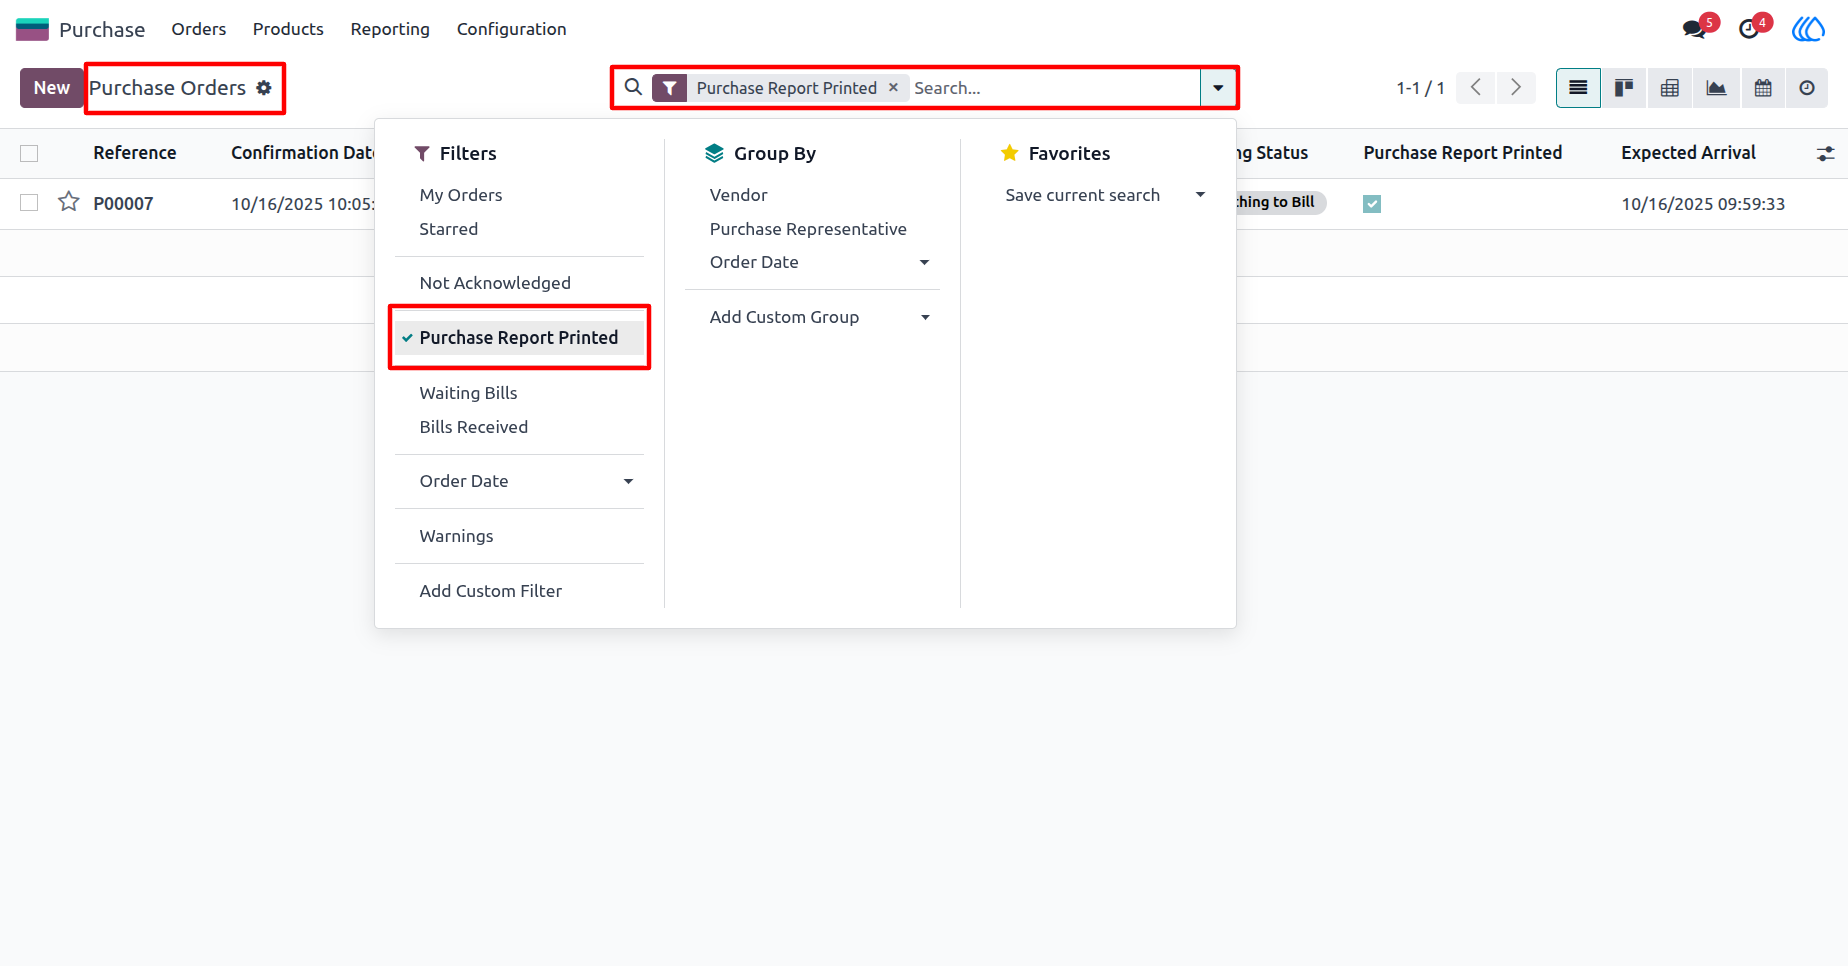This screenshot has height=966, width=1848.
Task: Open the conversations messages icon
Action: pos(1694,29)
